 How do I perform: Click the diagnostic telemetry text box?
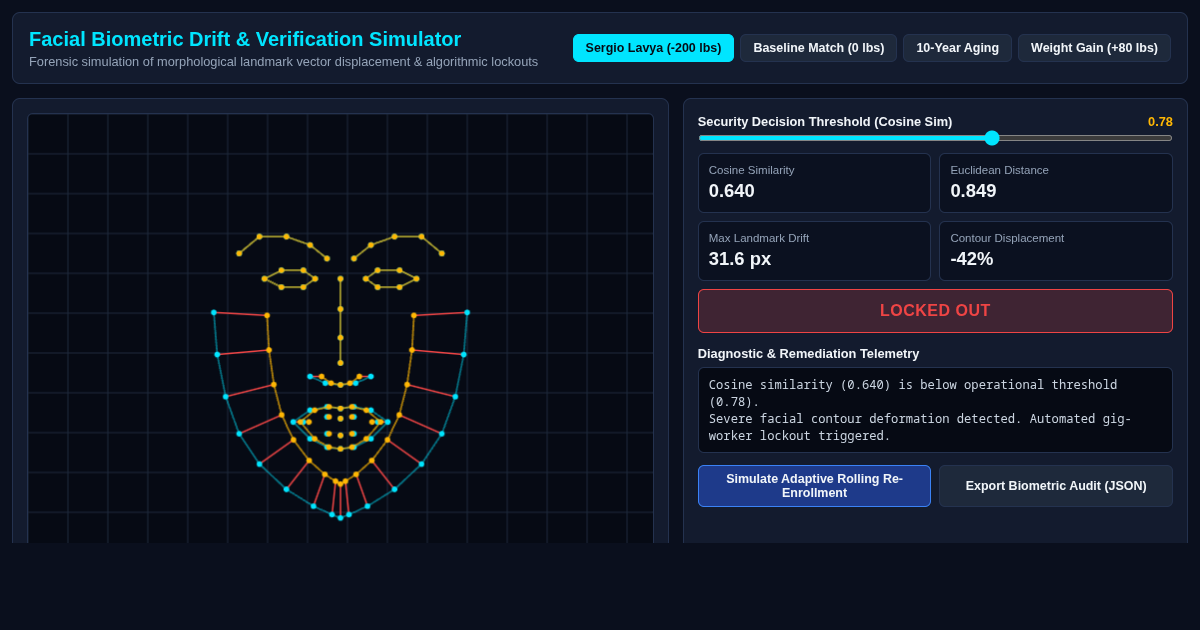click(x=935, y=410)
